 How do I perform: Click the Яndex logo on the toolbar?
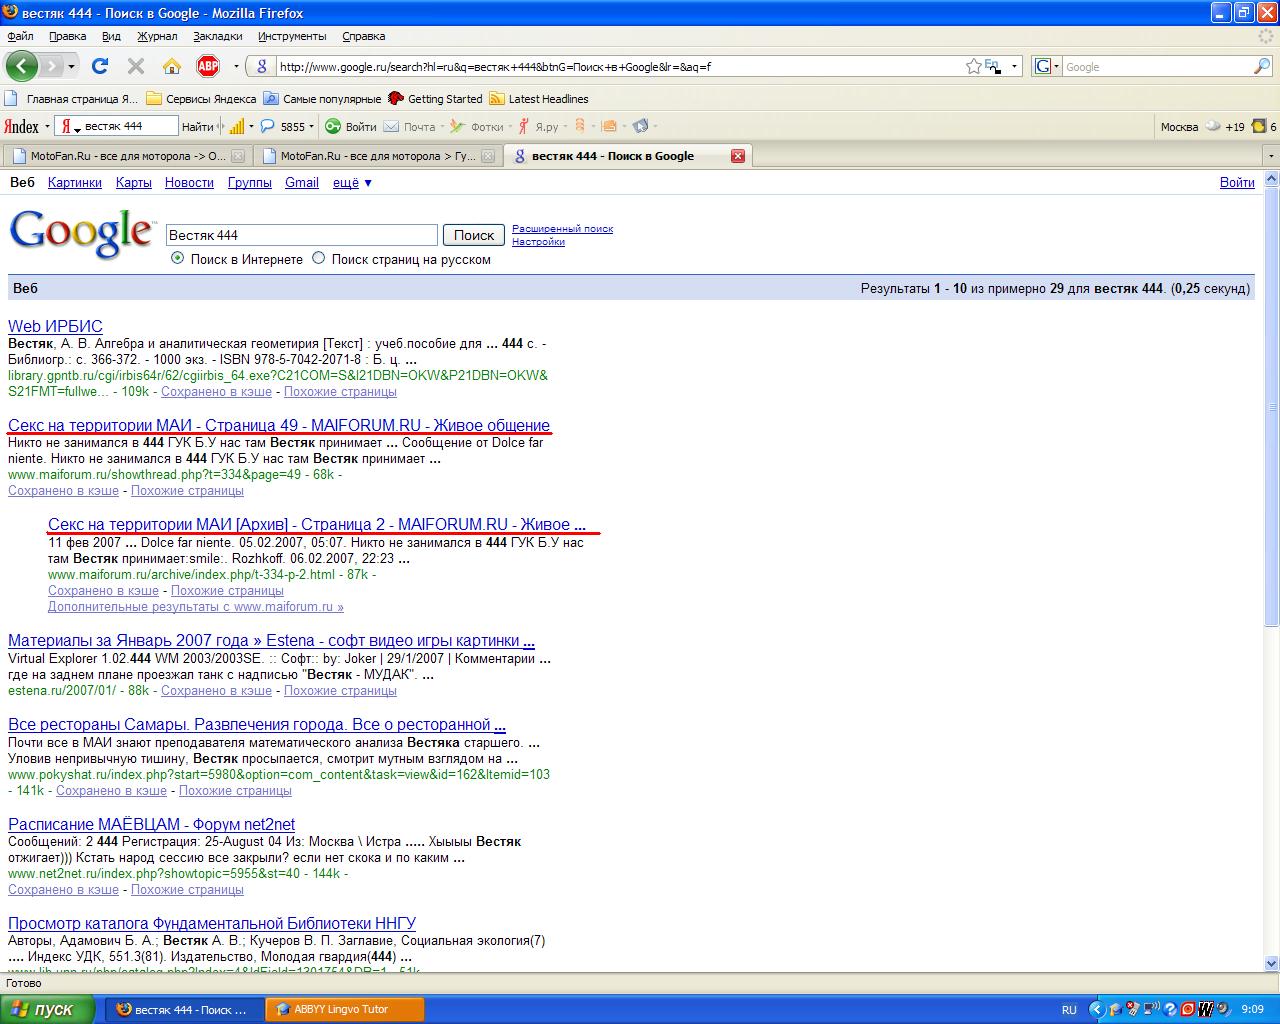tap(22, 126)
